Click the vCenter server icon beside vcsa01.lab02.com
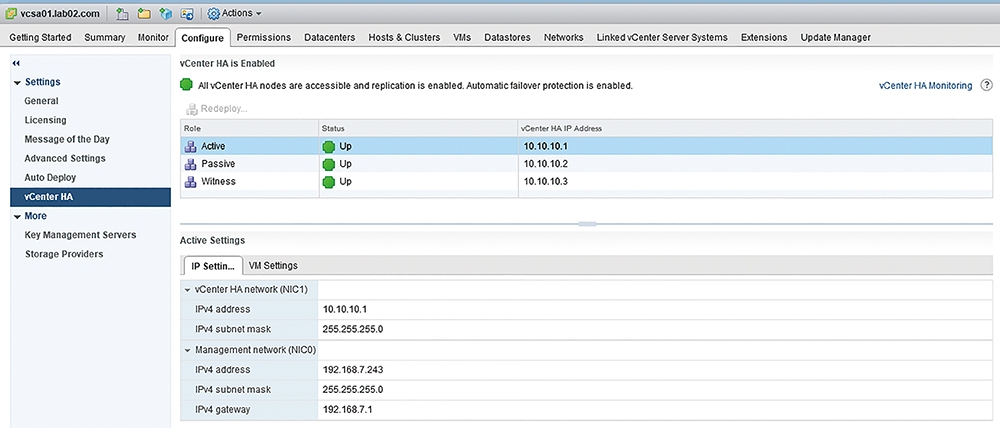Screen dimensions: 1000x428 pyautogui.click(x=11, y=13)
